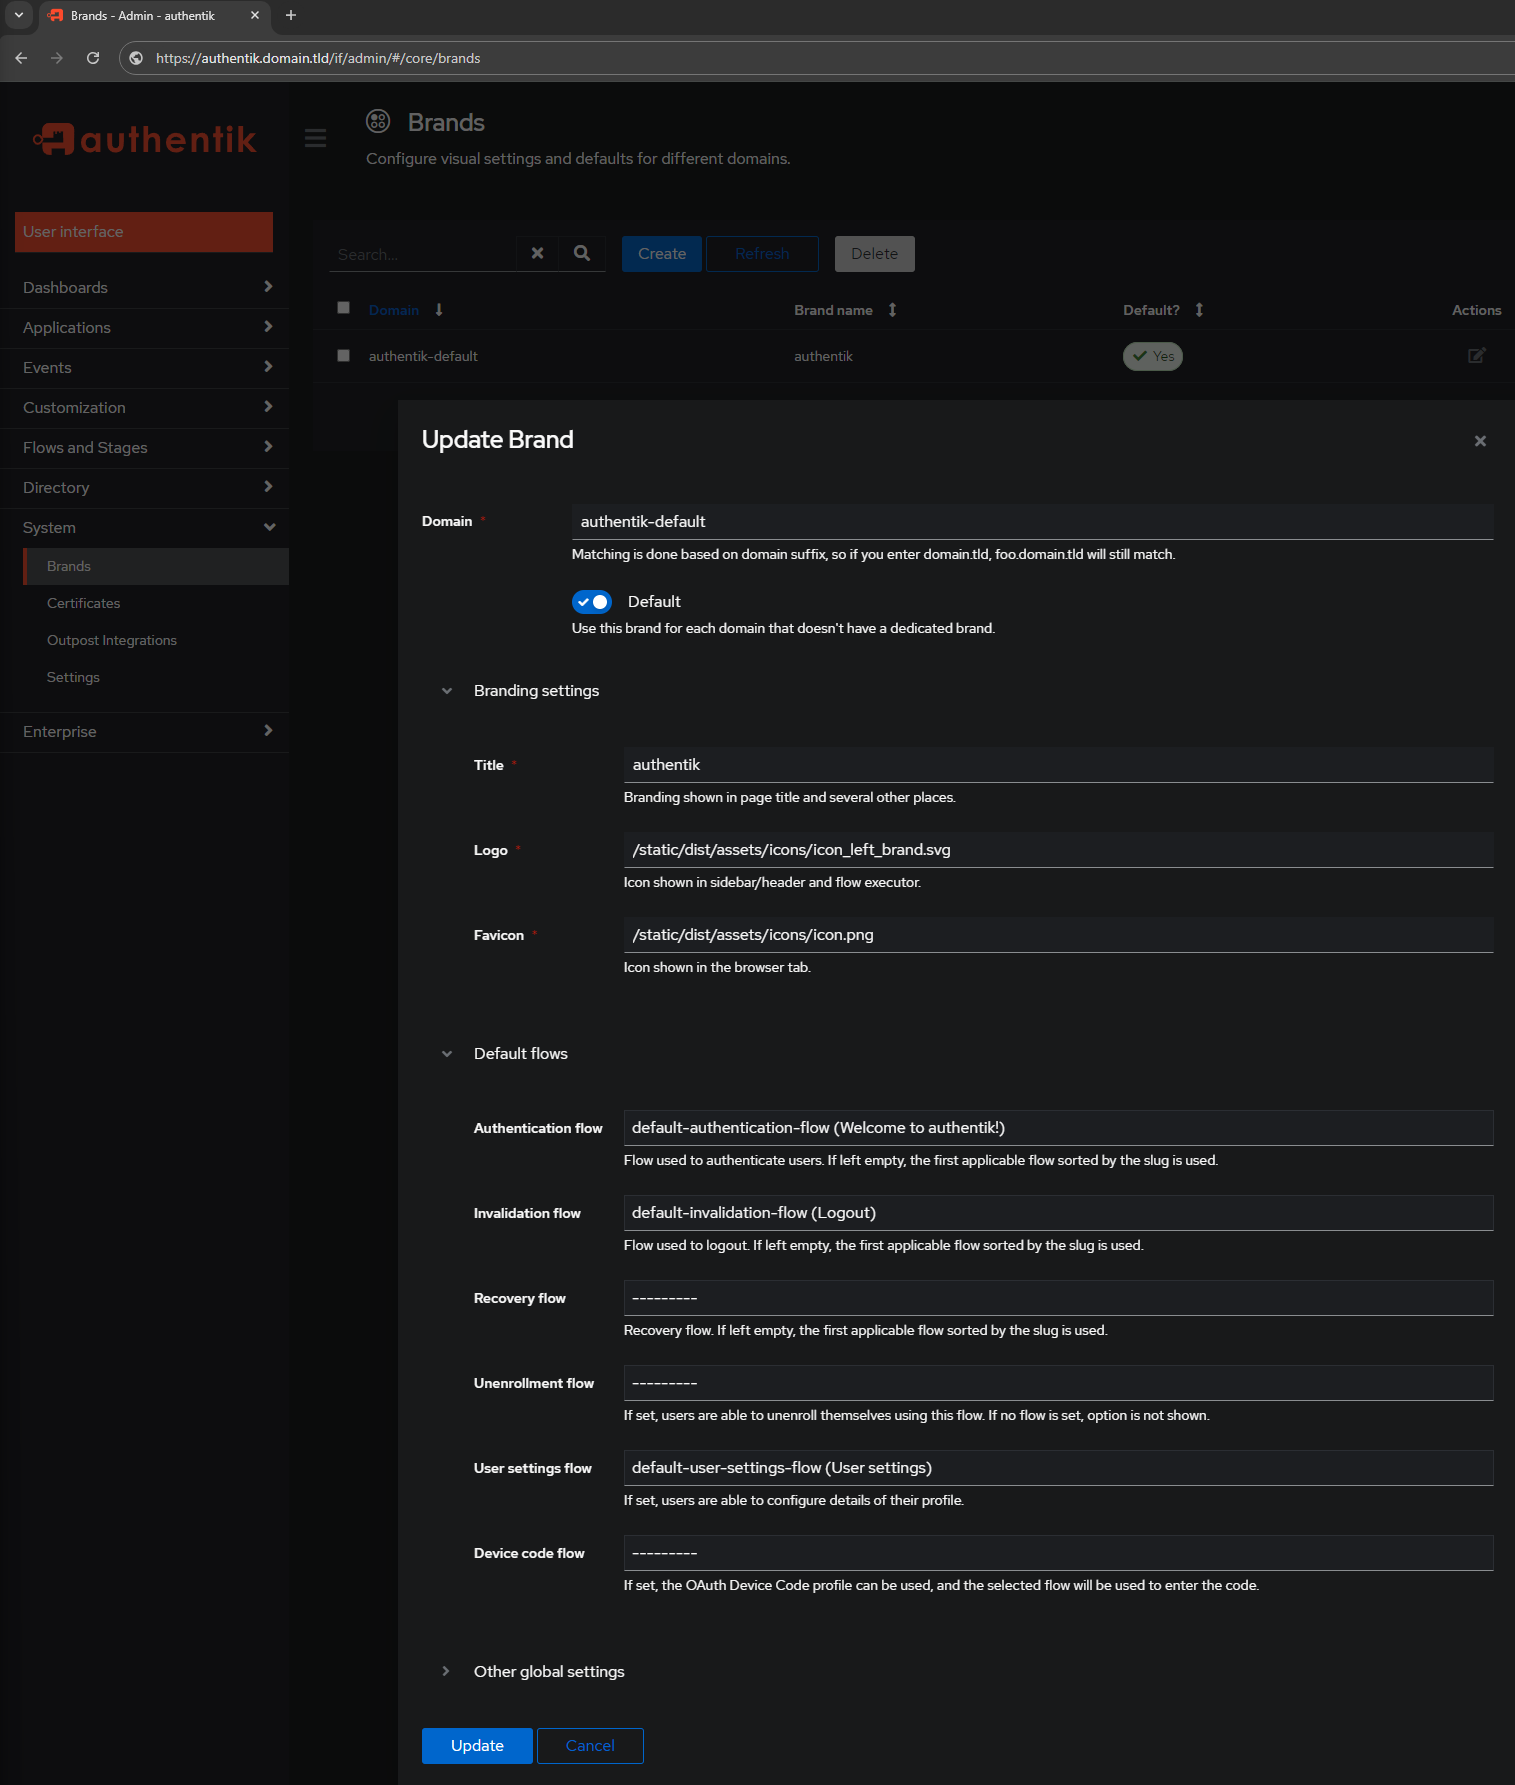Toggle the hamburger sidebar menu icon
Image resolution: width=1515 pixels, height=1785 pixels.
pyautogui.click(x=315, y=139)
